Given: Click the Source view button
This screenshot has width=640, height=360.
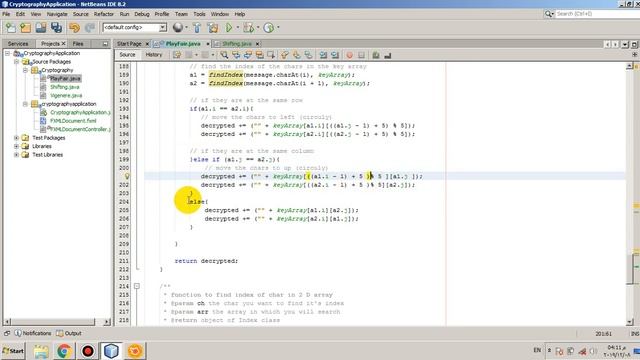Looking at the screenshot, I should tap(127, 55).
